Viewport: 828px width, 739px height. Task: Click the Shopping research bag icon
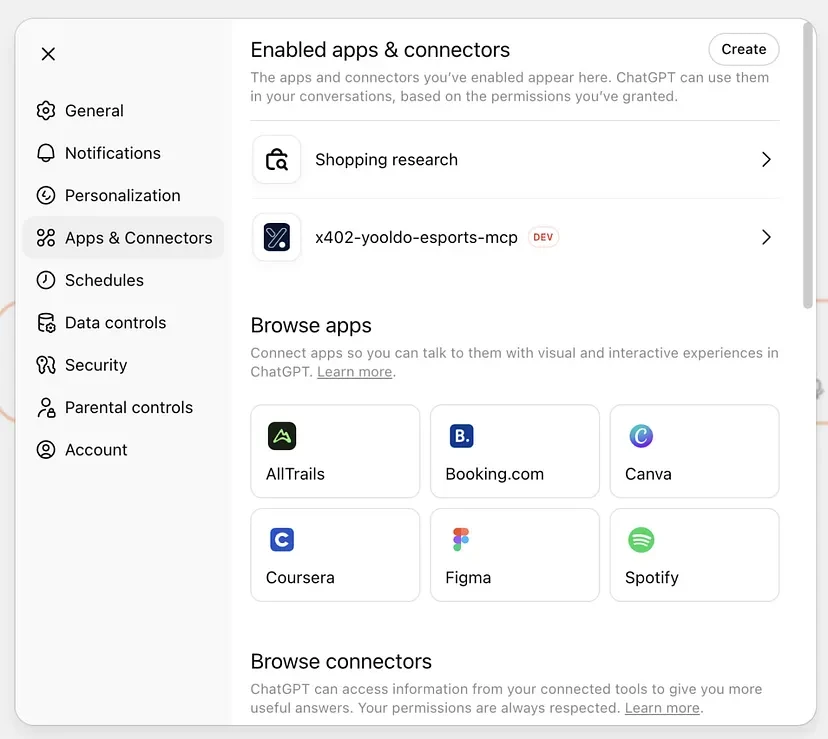(x=277, y=160)
